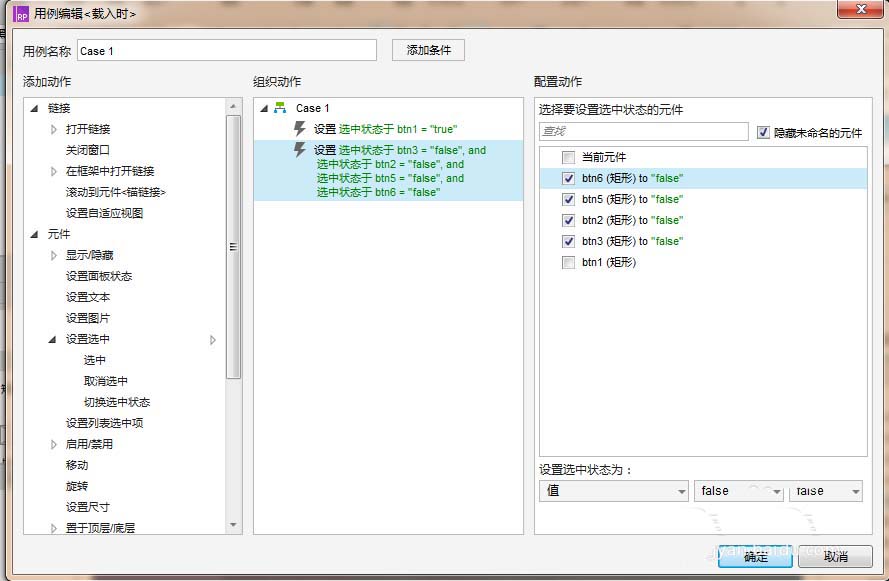Expand the 打开链接 item
Image resolution: width=889 pixels, height=581 pixels.
pyautogui.click(x=53, y=129)
